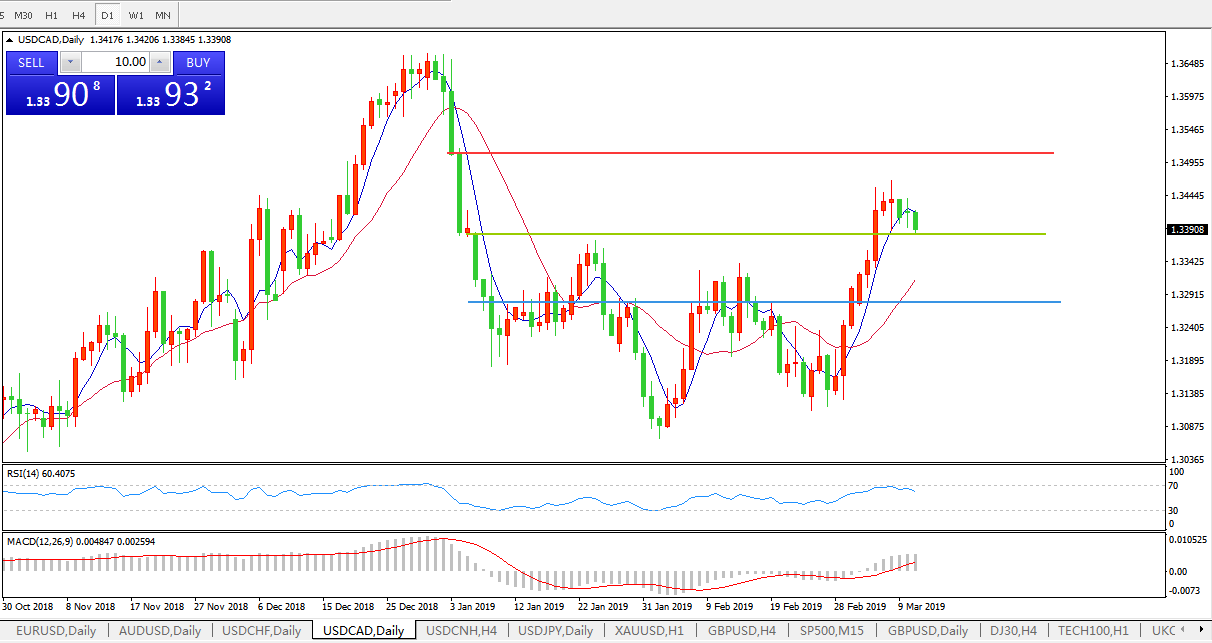Switch chart to W1 weekly timeframe
Screen dimensions: 1212x643
(x=136, y=15)
